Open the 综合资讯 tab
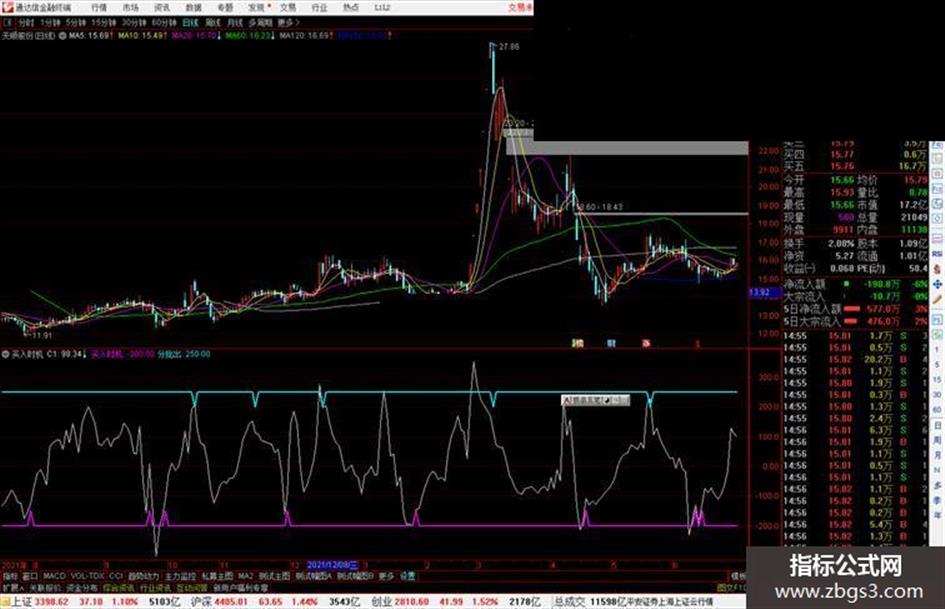 pyautogui.click(x=119, y=587)
